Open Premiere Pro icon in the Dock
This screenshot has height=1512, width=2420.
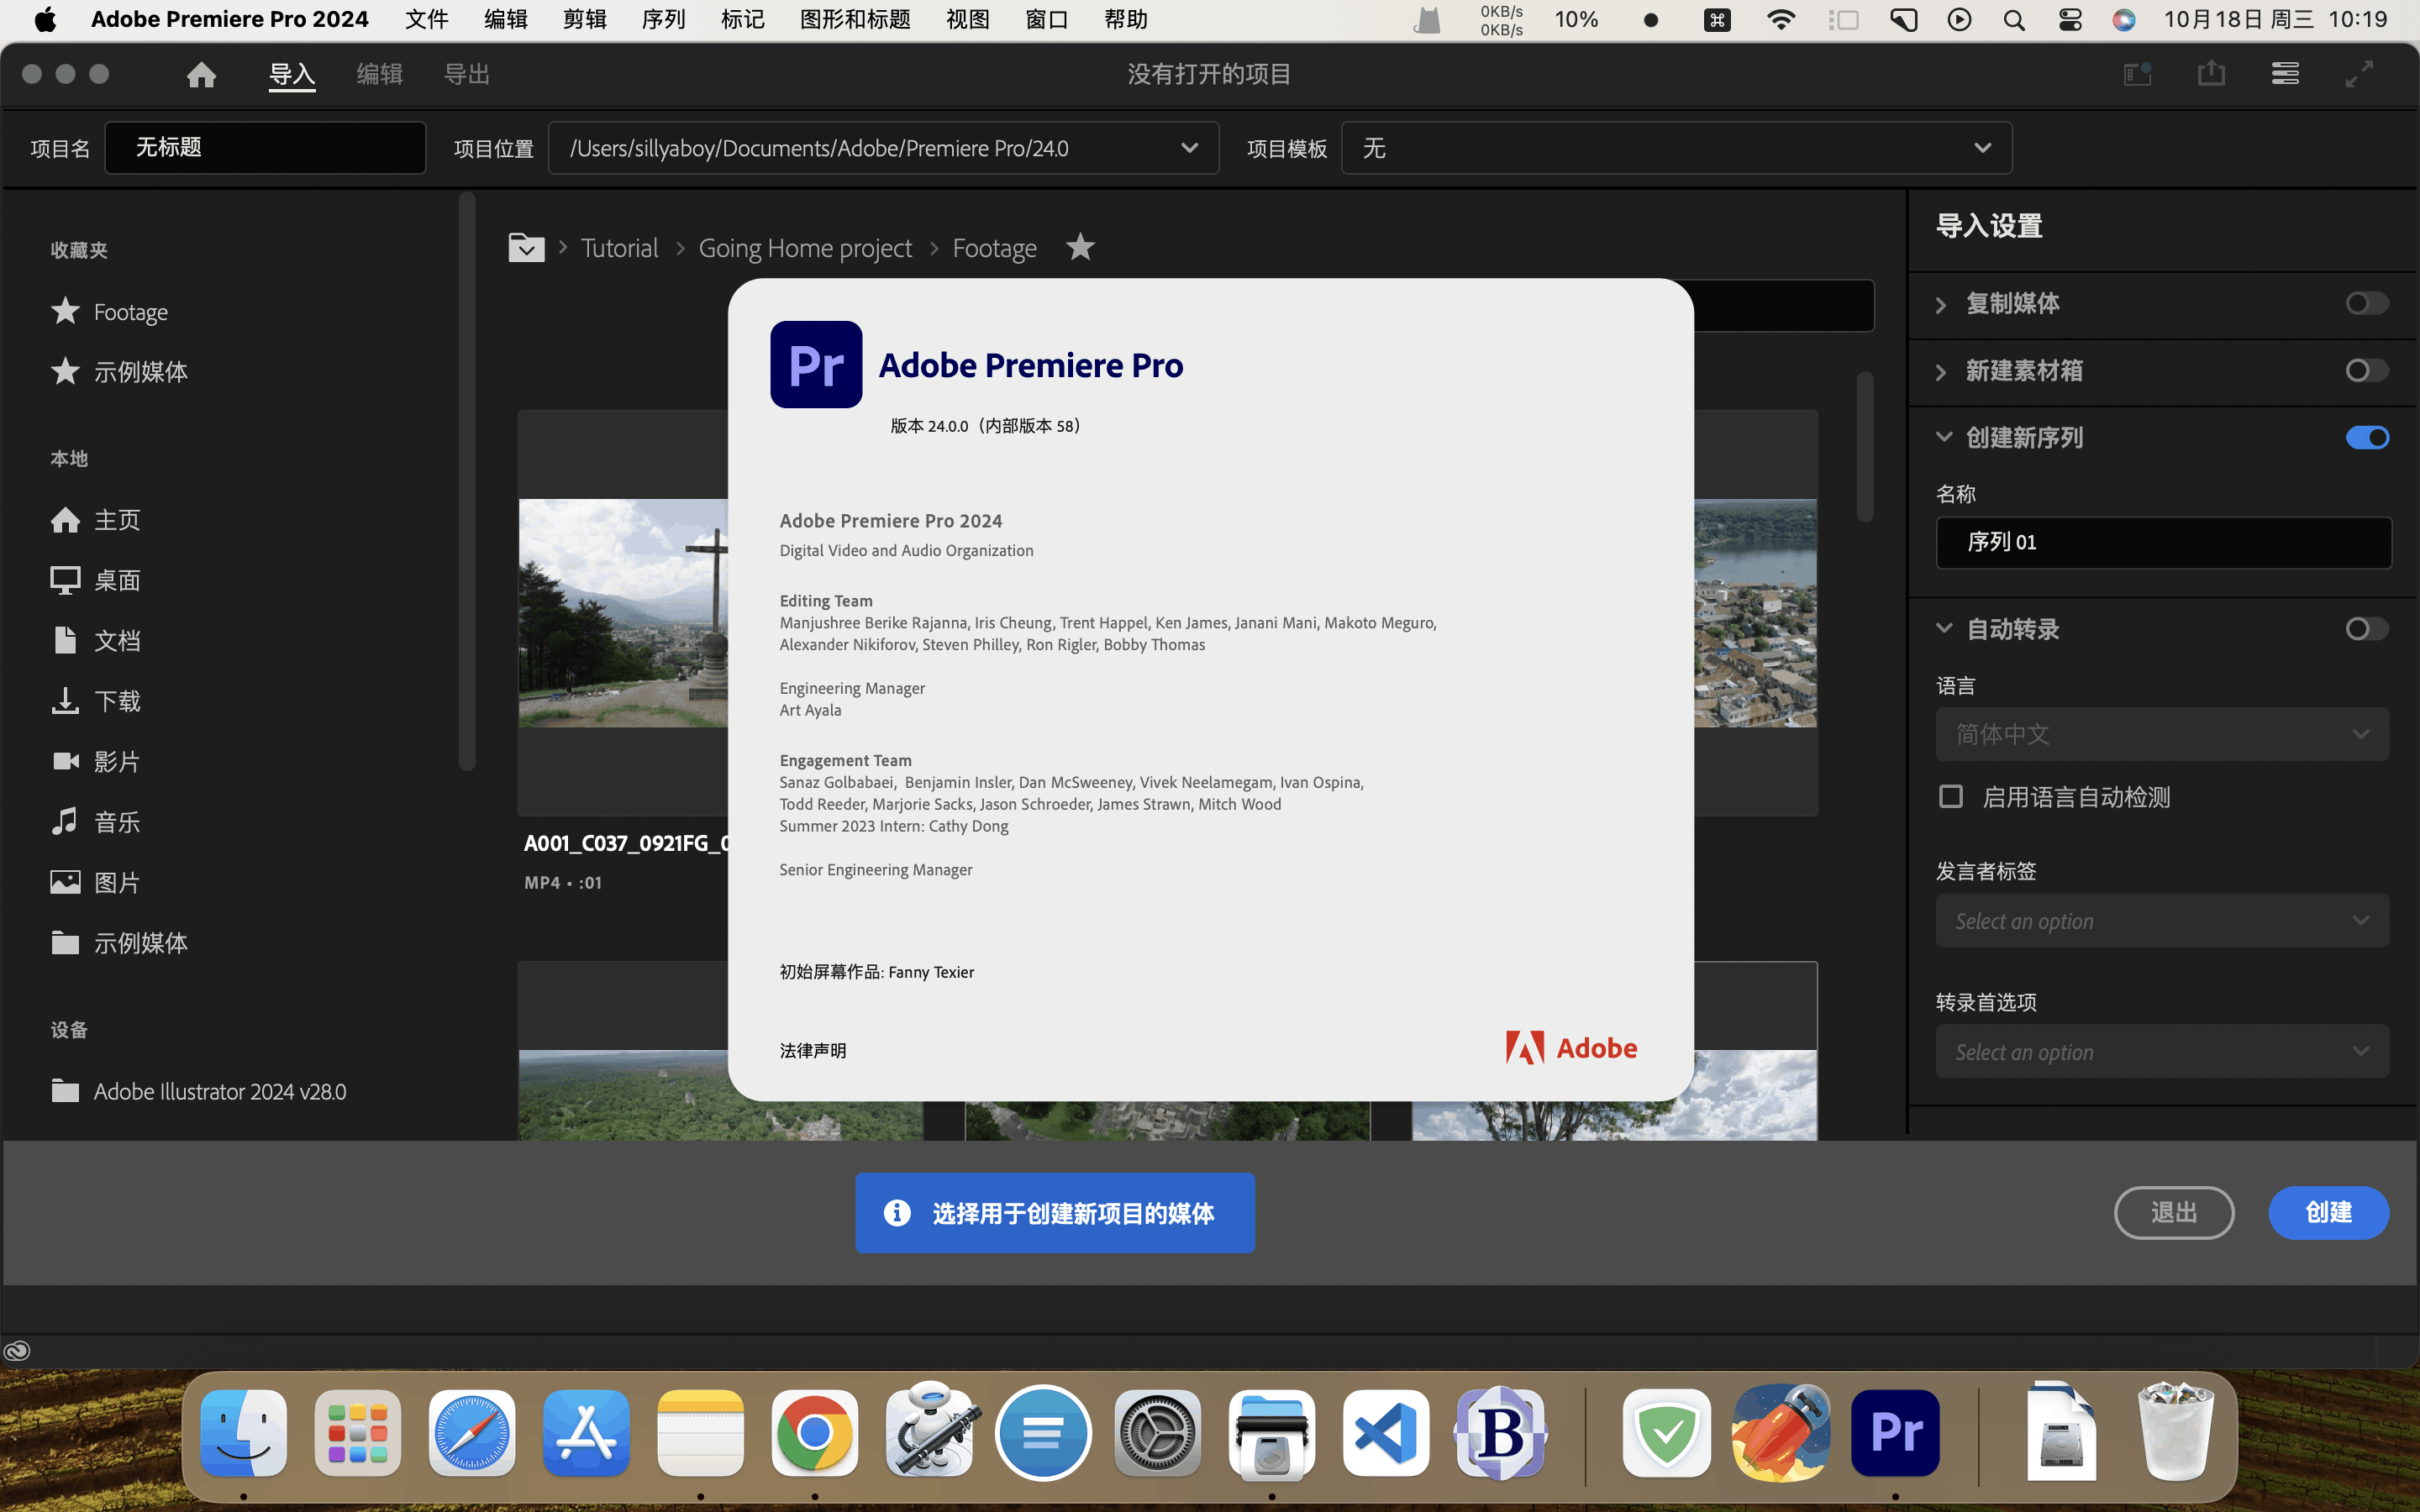click(x=1895, y=1432)
